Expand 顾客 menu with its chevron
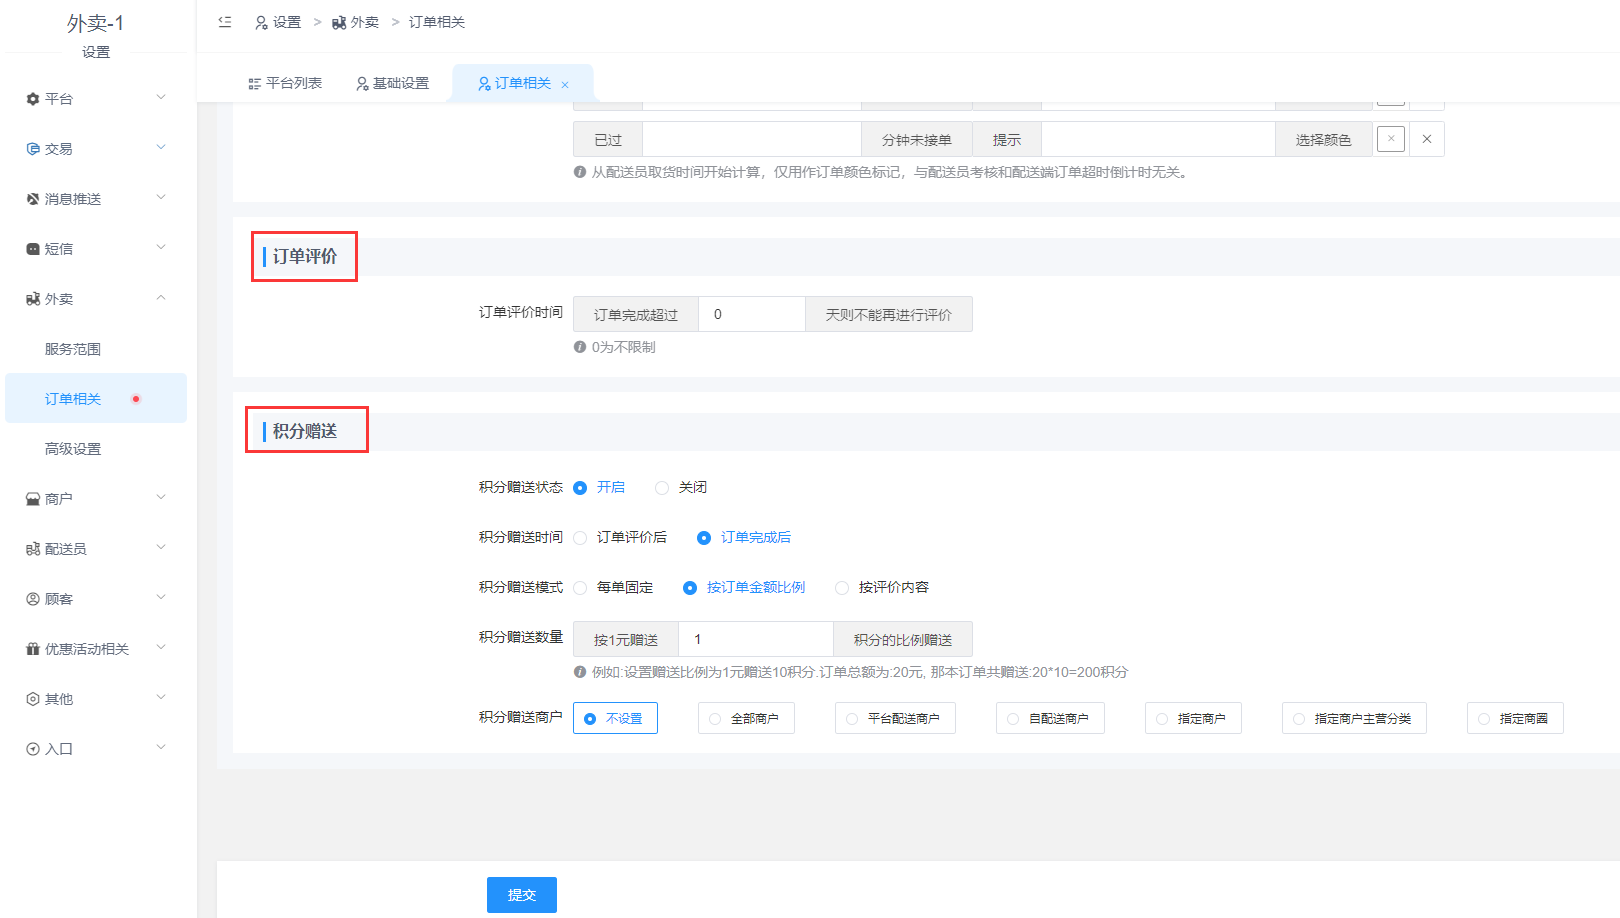 pos(161,598)
